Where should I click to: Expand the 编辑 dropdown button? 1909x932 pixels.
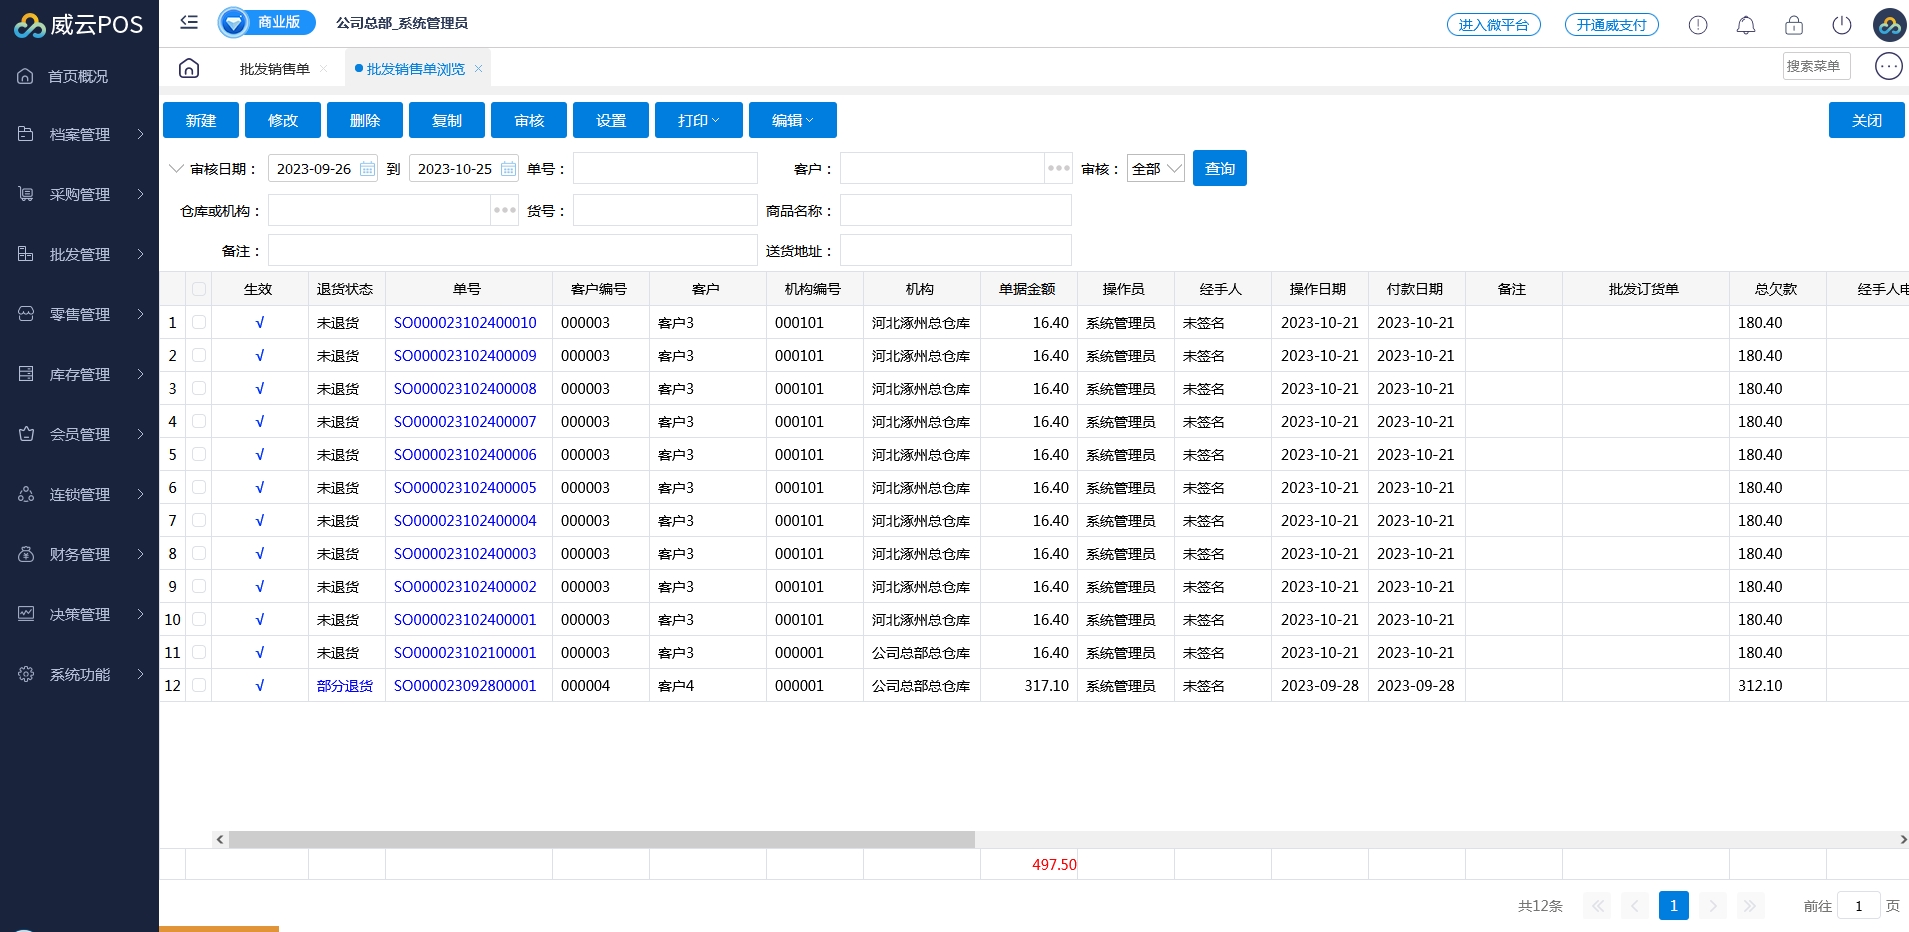792,120
